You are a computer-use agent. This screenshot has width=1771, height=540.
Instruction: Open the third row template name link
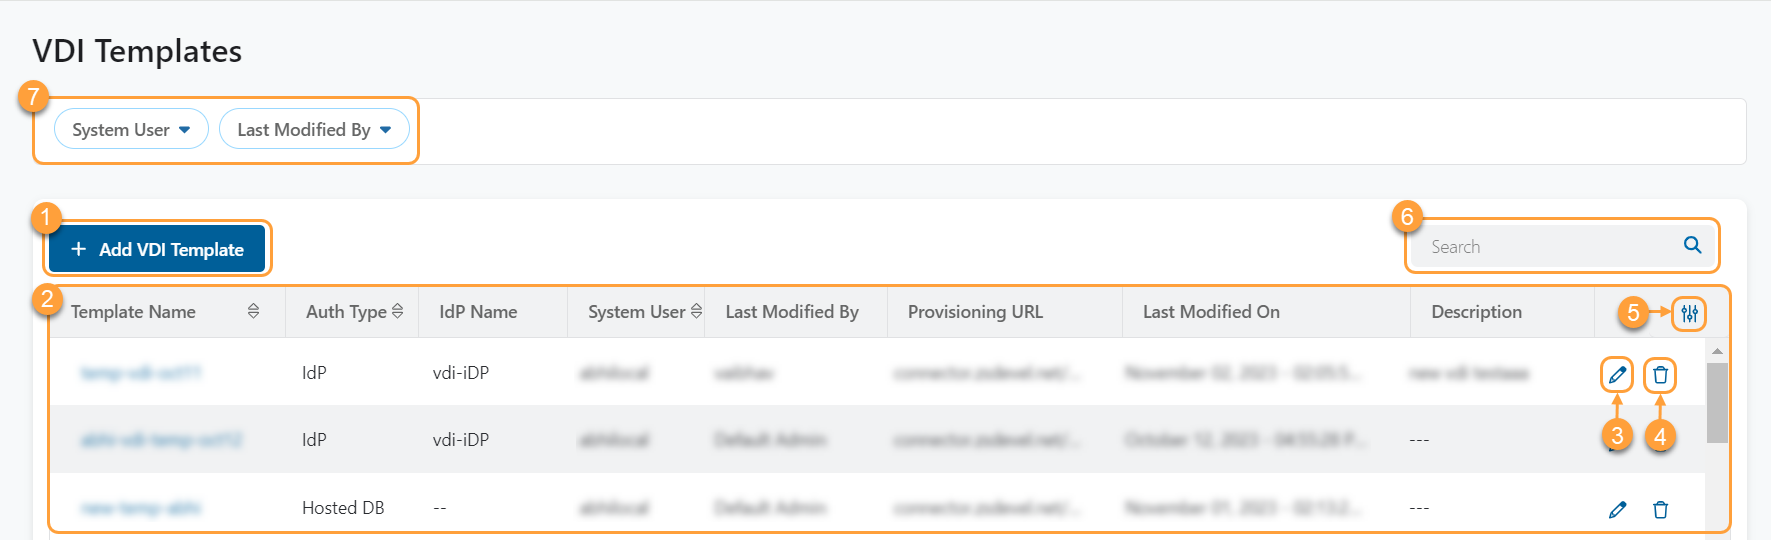click(141, 508)
